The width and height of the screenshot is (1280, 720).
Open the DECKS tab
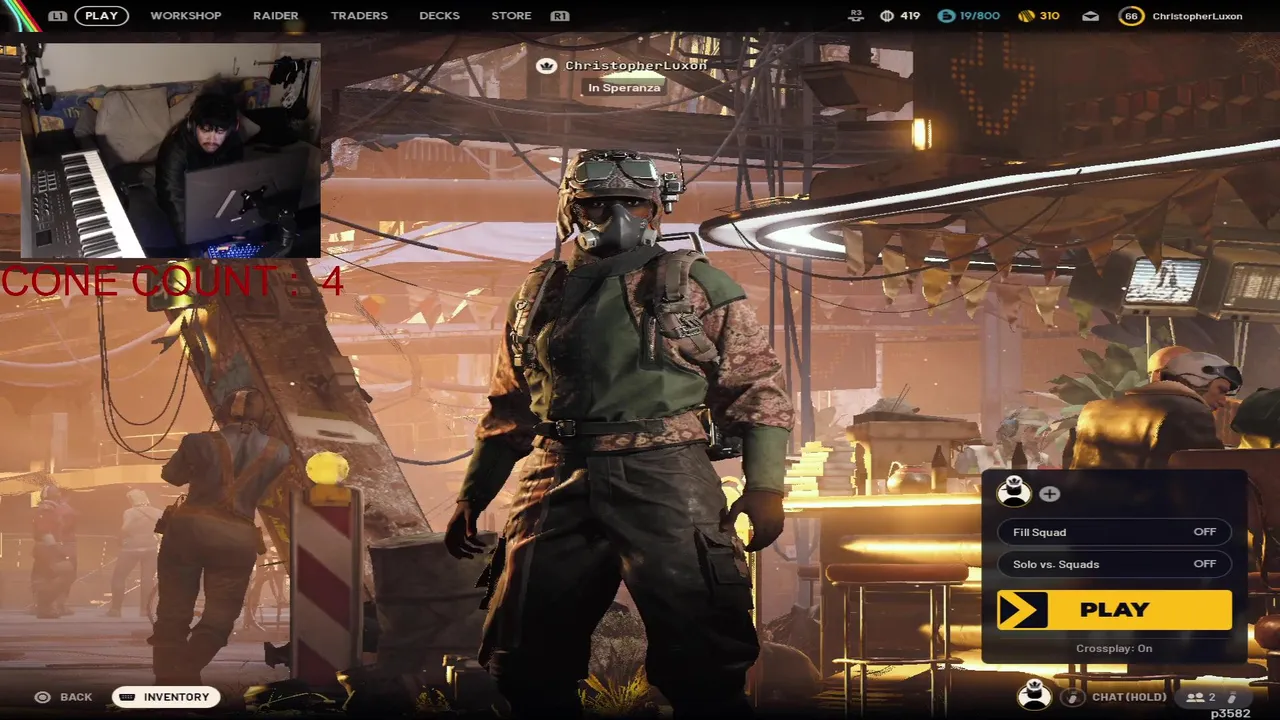click(440, 16)
